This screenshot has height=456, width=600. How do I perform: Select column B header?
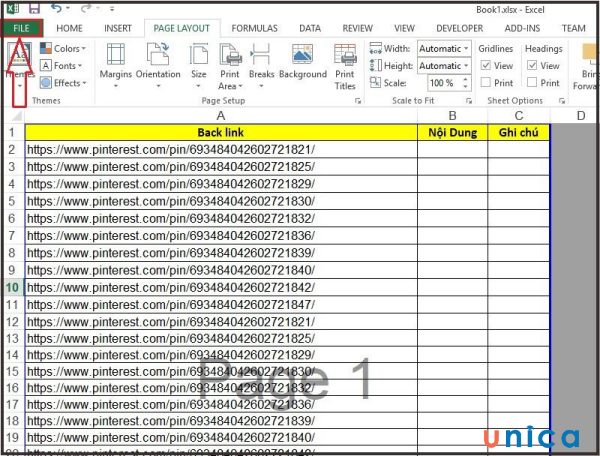452,116
